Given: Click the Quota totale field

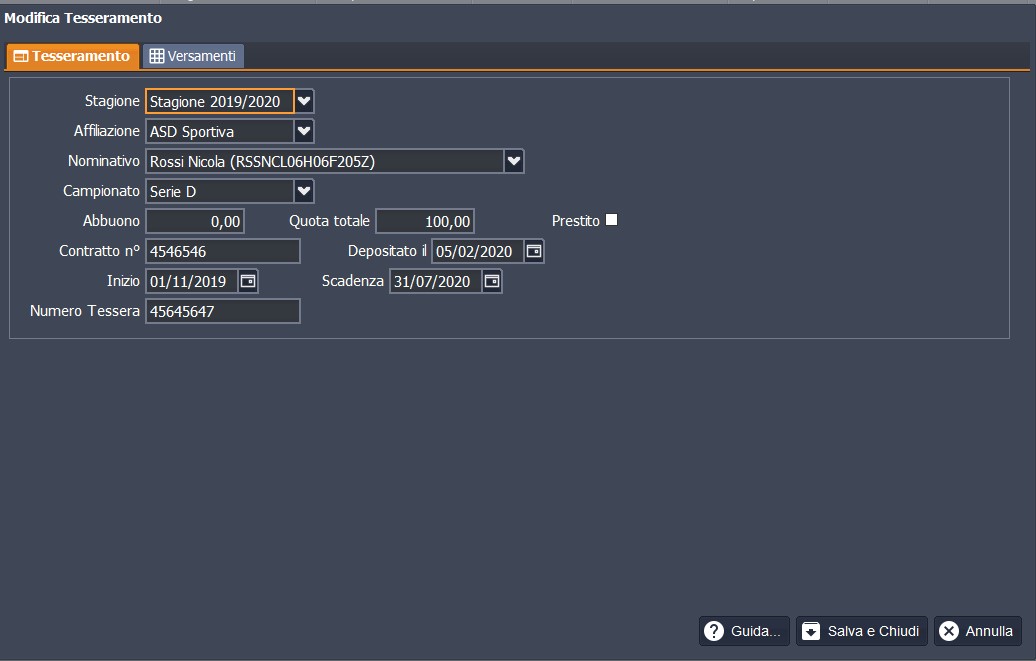Looking at the screenshot, I should (425, 221).
